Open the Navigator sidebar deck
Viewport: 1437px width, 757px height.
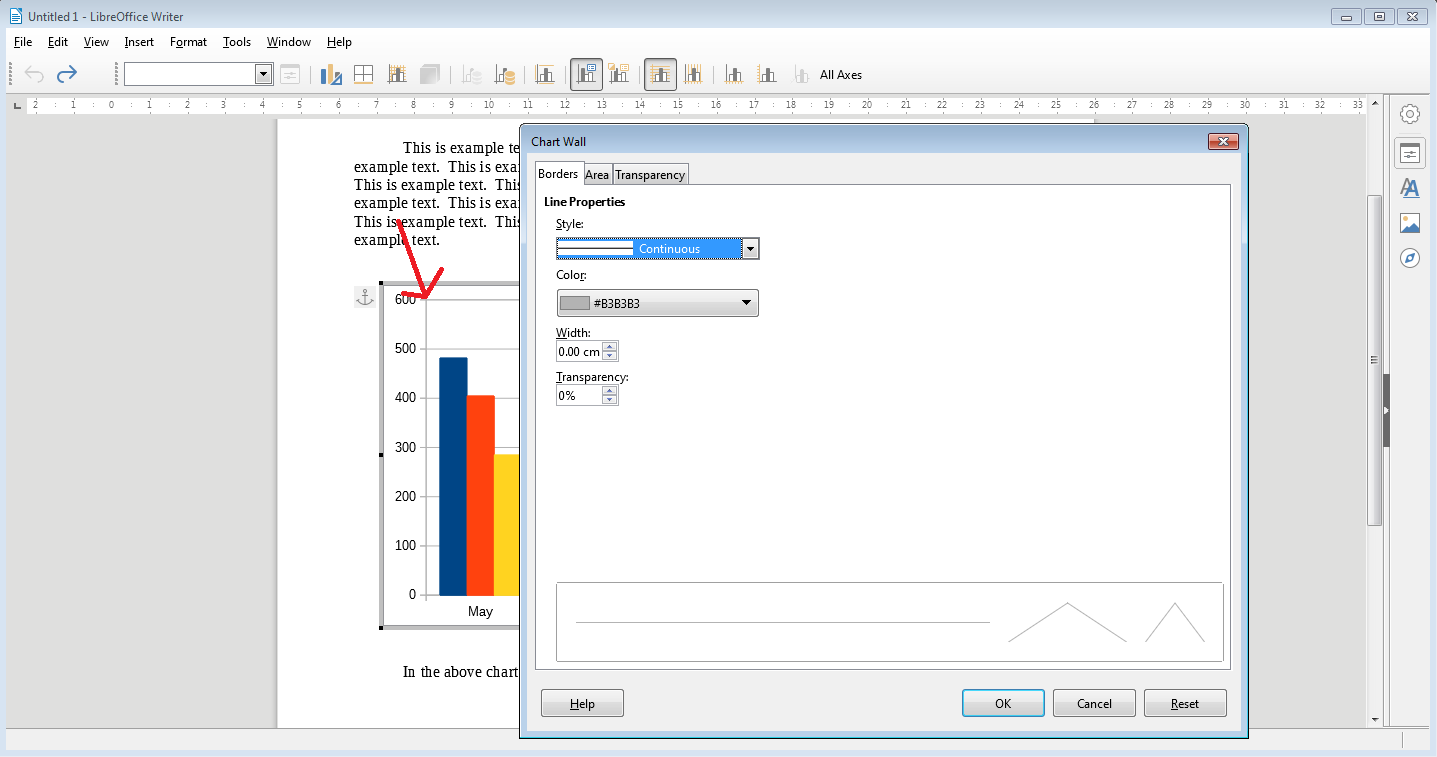click(x=1410, y=258)
